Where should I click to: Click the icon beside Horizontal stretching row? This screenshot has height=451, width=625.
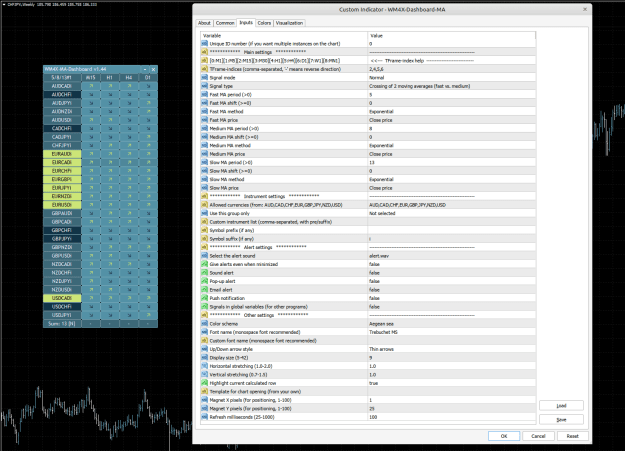coord(204,366)
